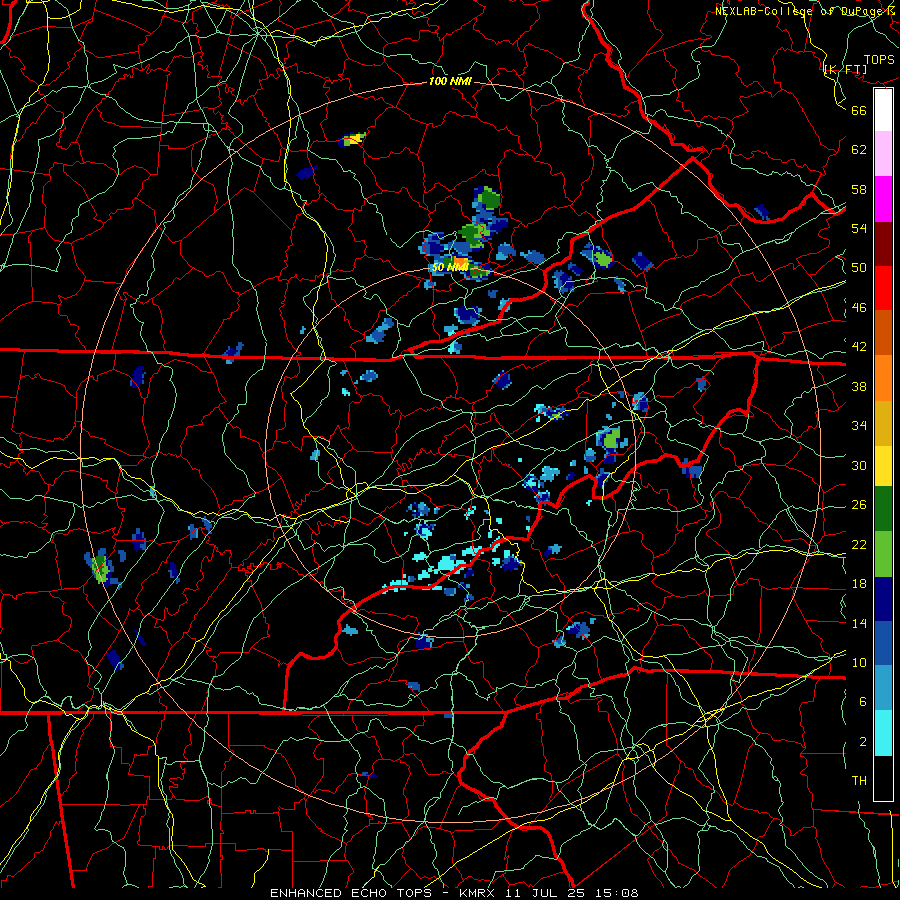
Task: Click the legend value 10
Action: [x=859, y=662]
